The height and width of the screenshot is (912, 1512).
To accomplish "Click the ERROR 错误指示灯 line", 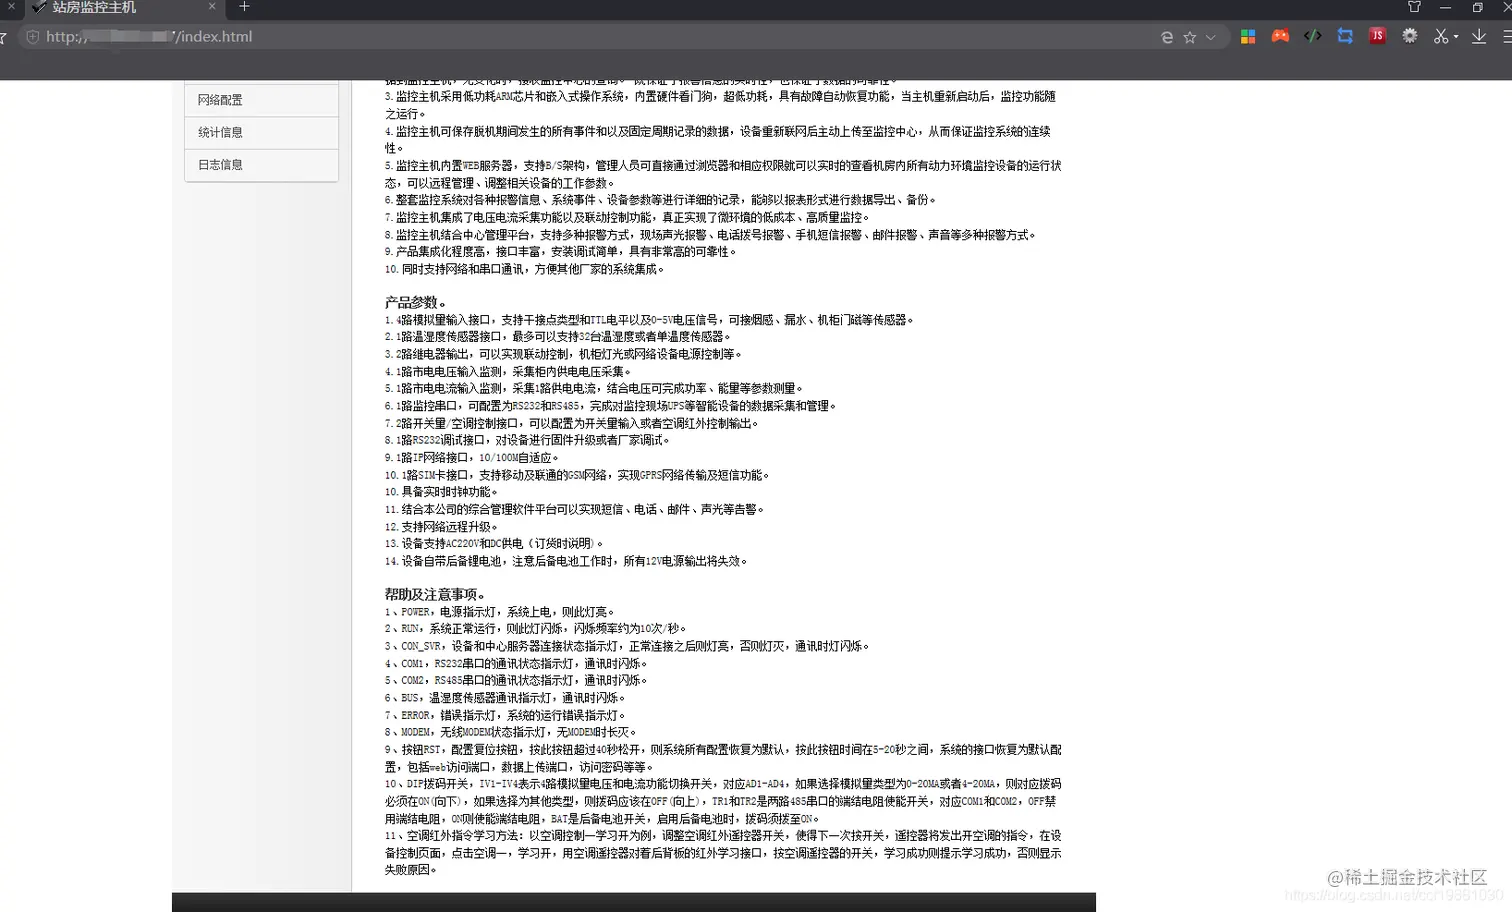I will (505, 716).
